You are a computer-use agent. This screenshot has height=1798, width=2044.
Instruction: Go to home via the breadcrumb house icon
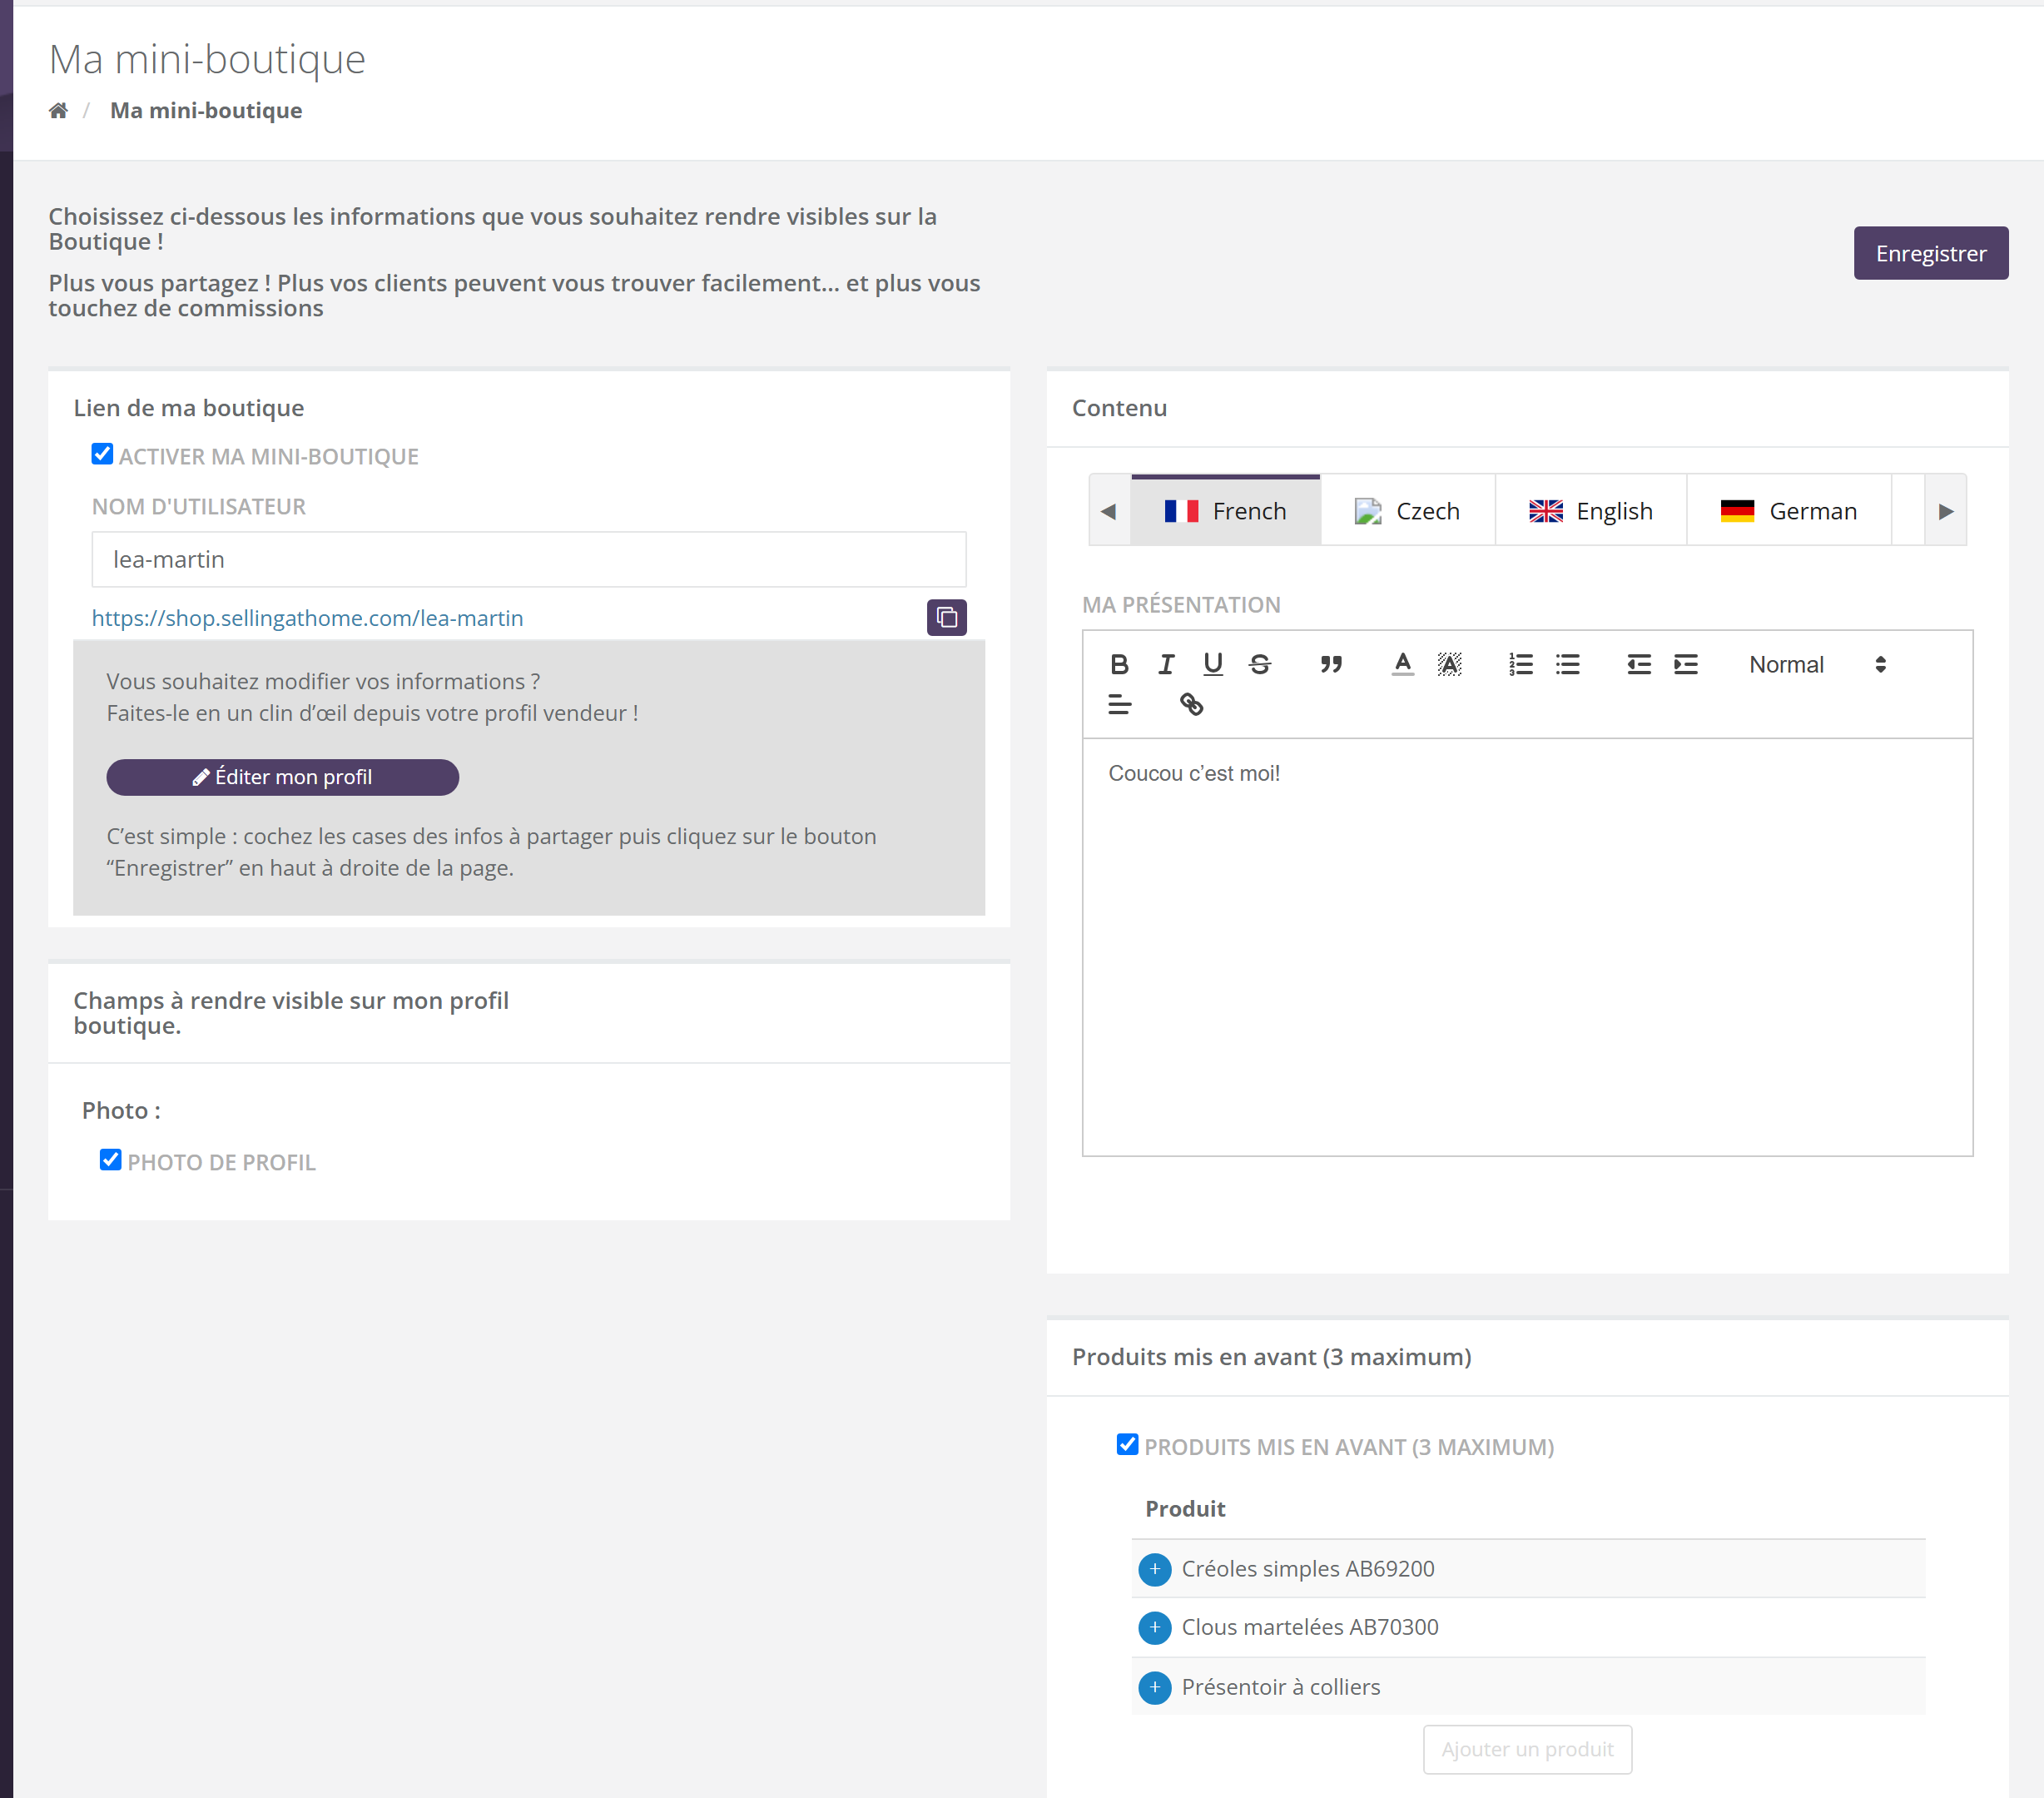pyautogui.click(x=58, y=111)
